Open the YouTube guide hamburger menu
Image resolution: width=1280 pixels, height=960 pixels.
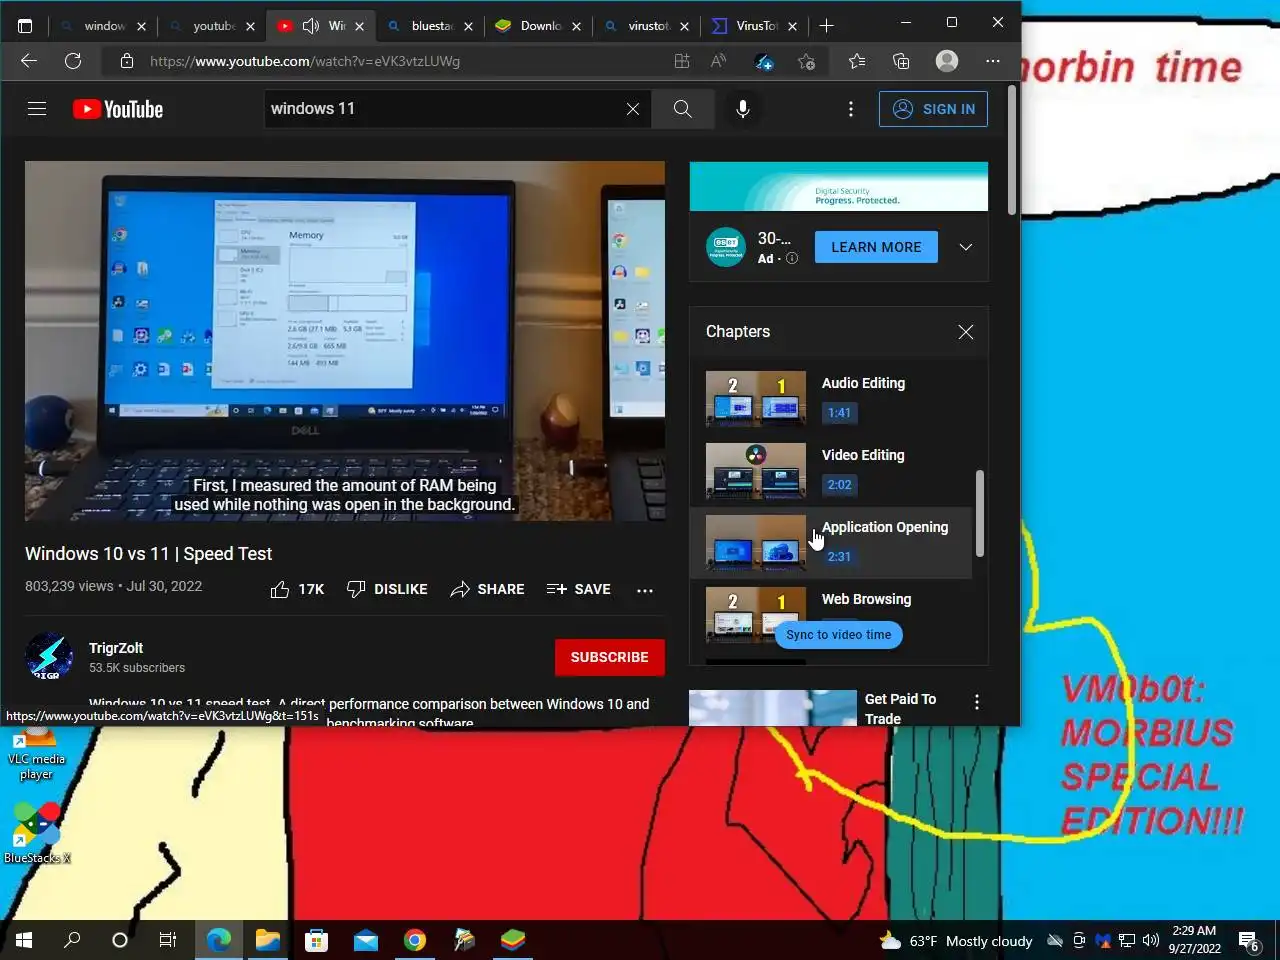coord(37,109)
